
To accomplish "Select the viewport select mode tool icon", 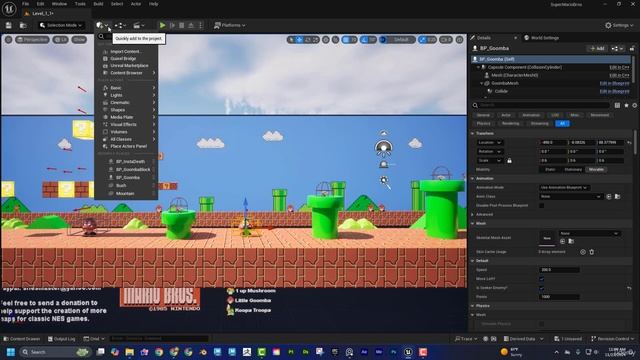I will 291,40.
